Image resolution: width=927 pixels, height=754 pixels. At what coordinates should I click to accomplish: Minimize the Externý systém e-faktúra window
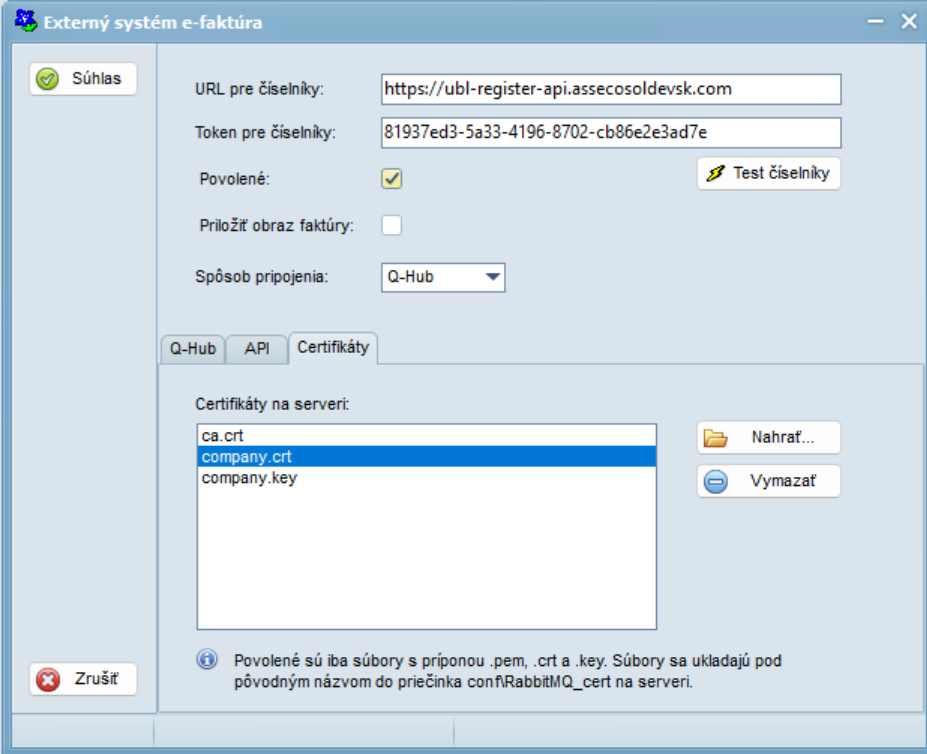coord(876,21)
